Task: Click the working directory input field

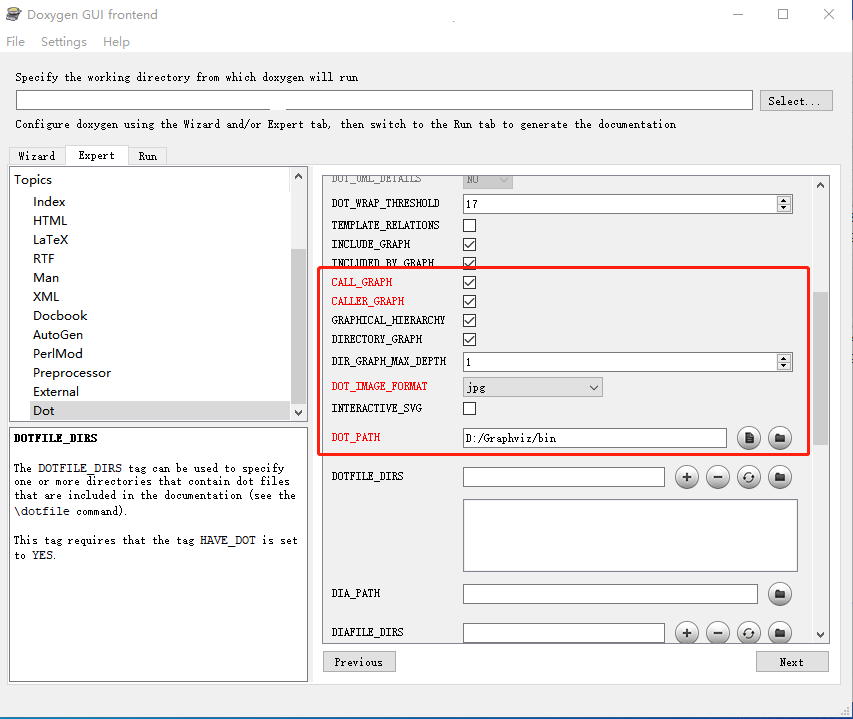Action: click(x=384, y=100)
